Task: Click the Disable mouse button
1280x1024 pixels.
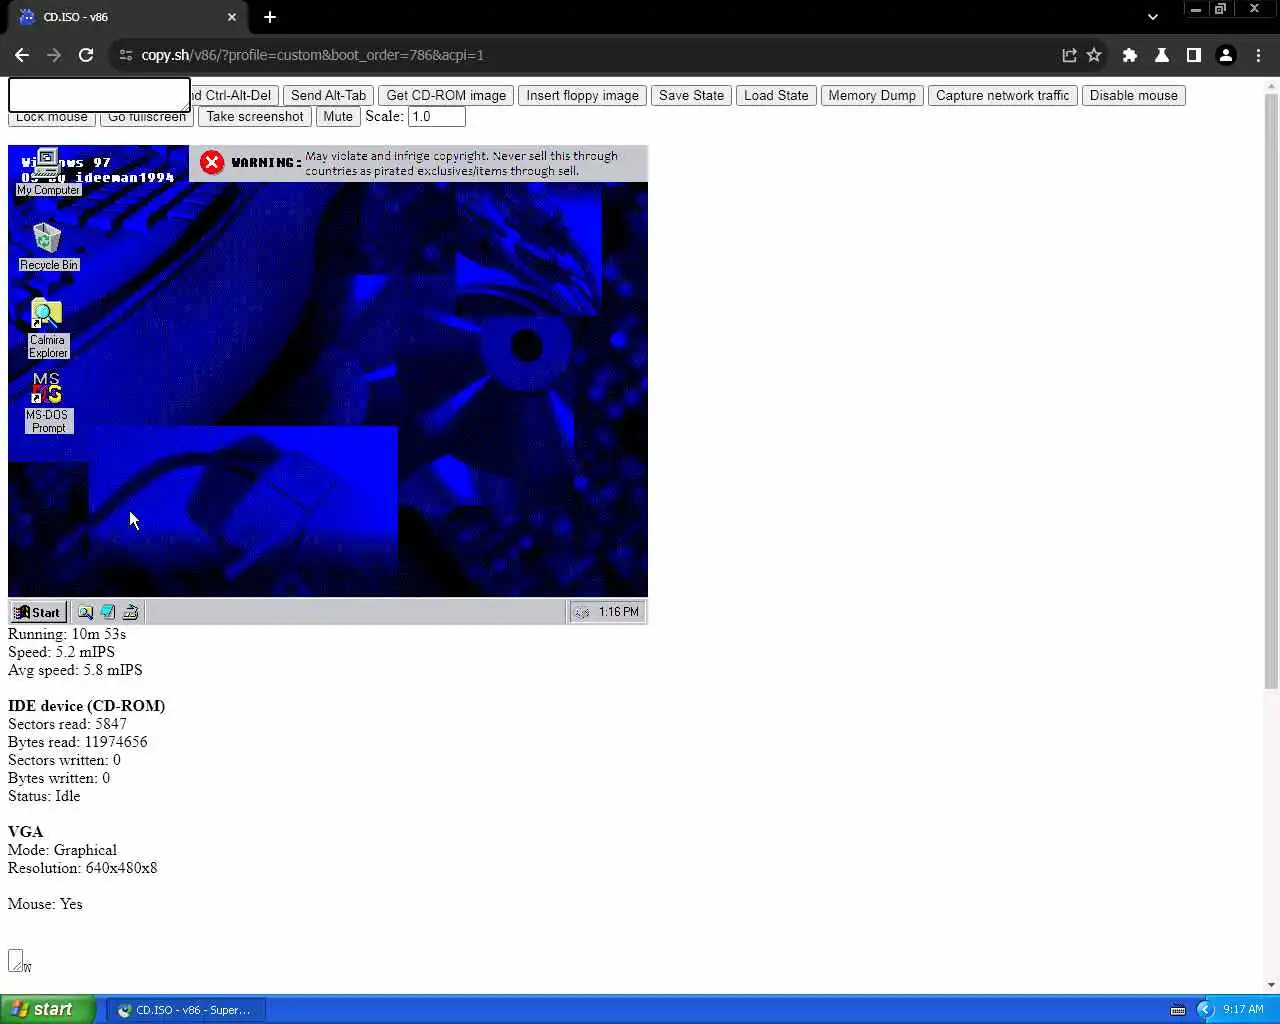Action: pos(1134,95)
